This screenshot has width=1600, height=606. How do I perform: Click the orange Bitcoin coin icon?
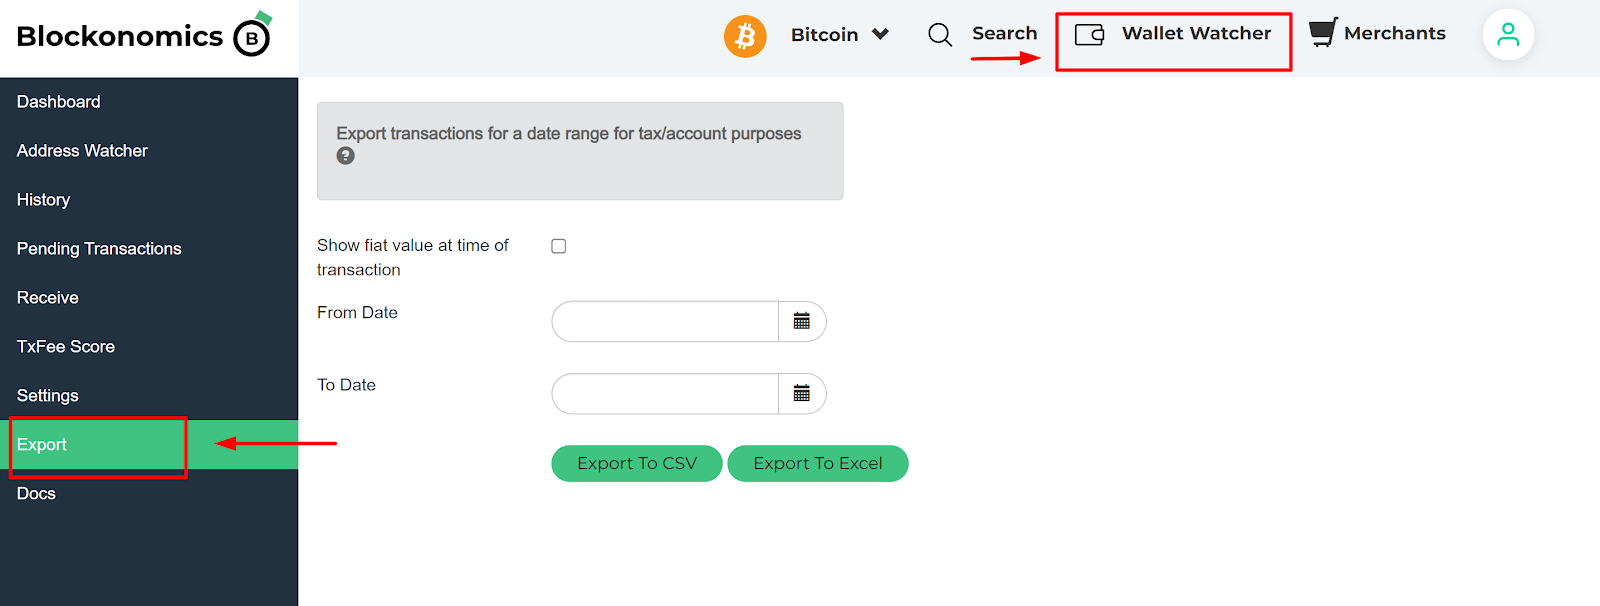tap(745, 36)
